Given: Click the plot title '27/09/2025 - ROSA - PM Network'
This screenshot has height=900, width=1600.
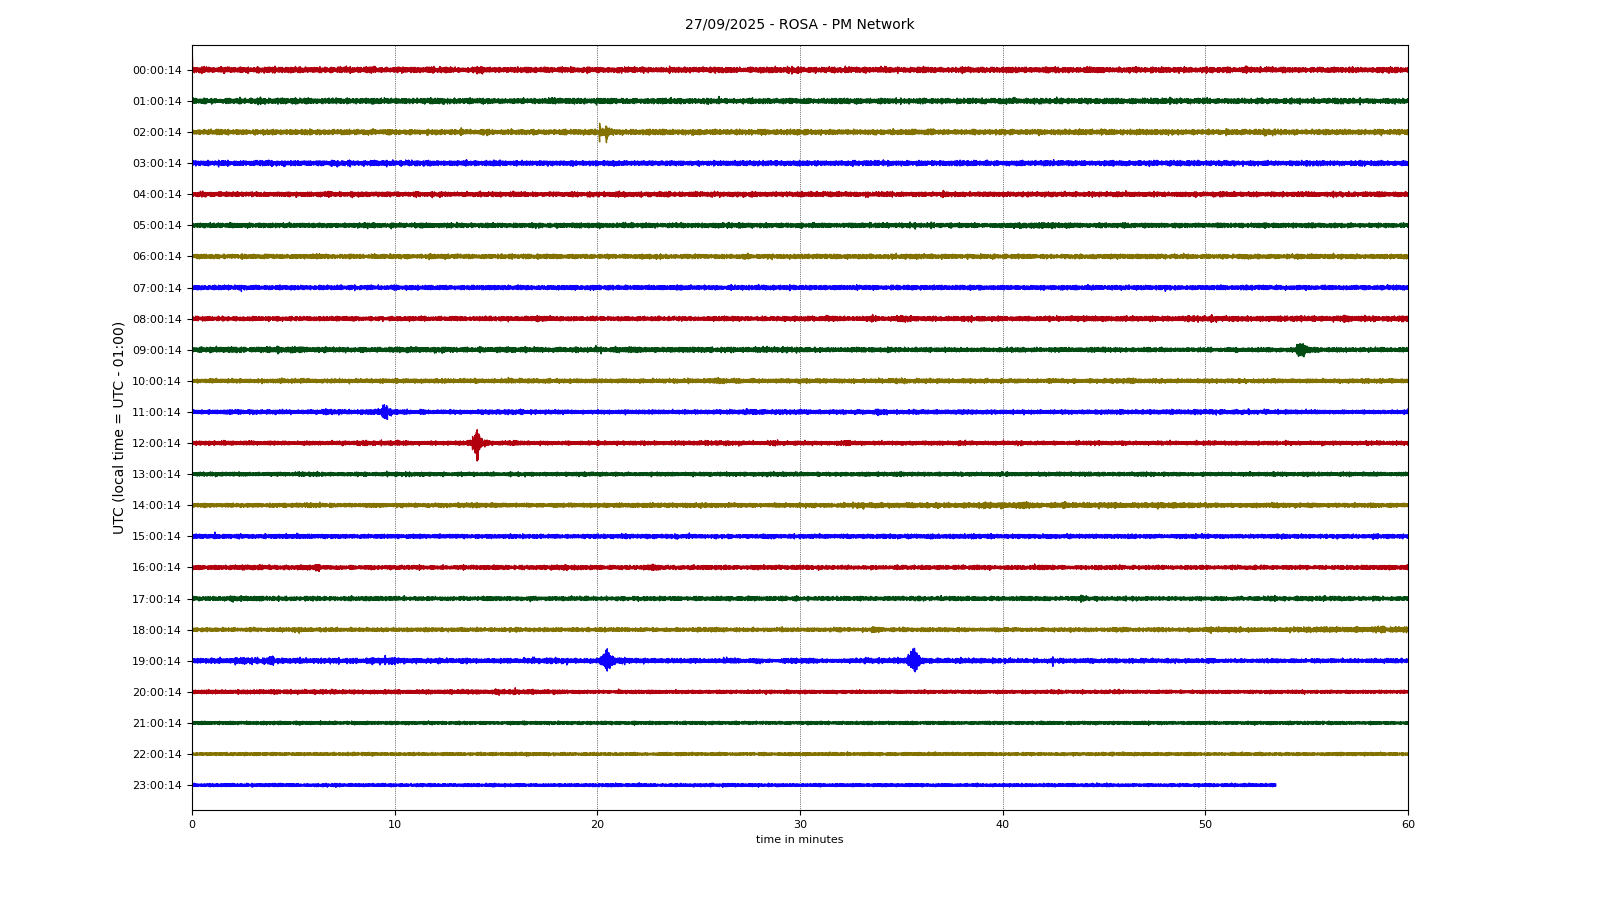Looking at the screenshot, I should pos(799,25).
